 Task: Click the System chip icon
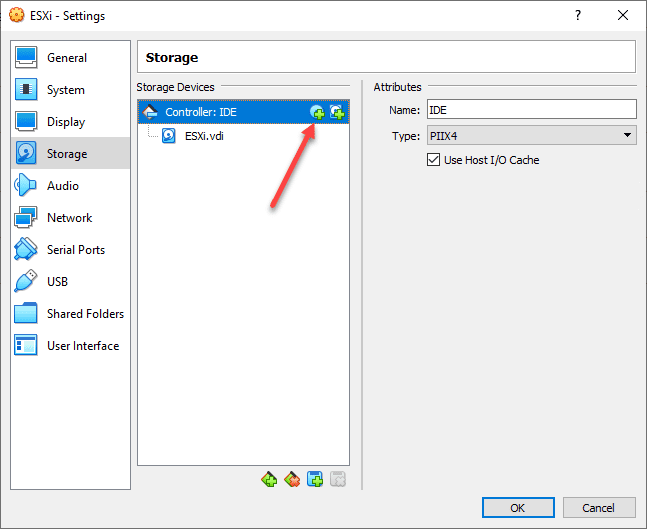point(26,89)
